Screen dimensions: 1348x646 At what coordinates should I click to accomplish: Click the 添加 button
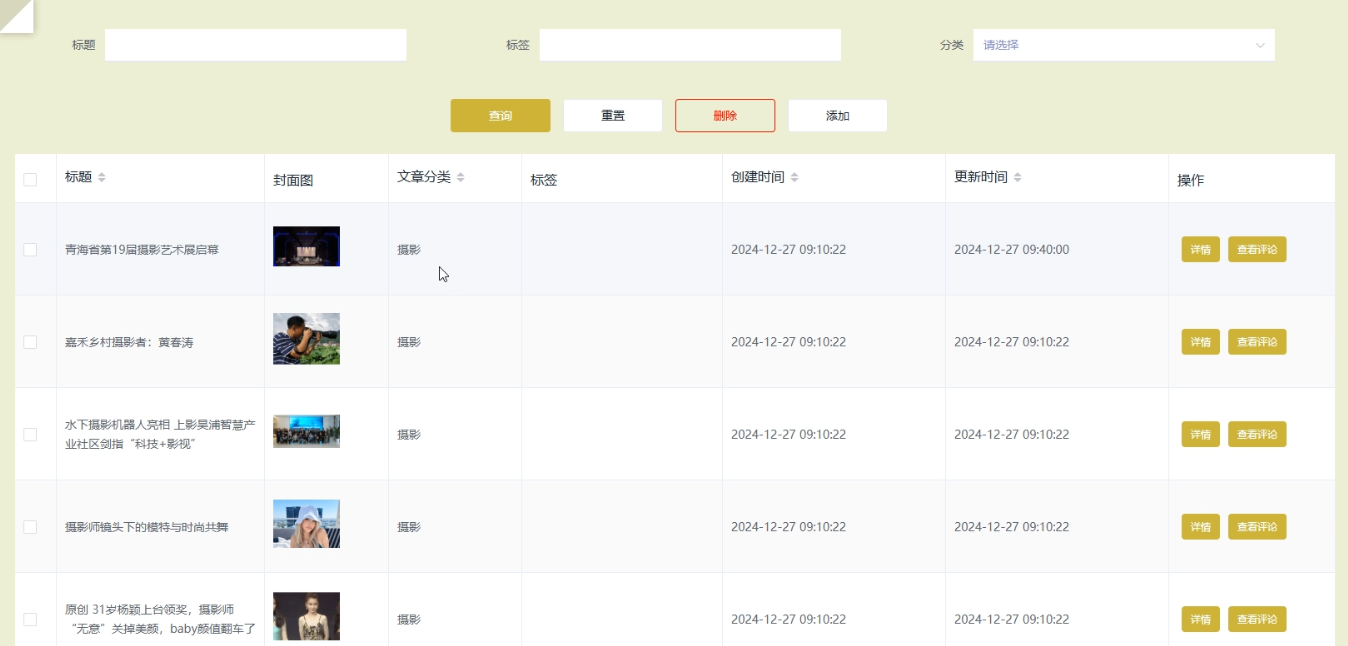(x=838, y=116)
